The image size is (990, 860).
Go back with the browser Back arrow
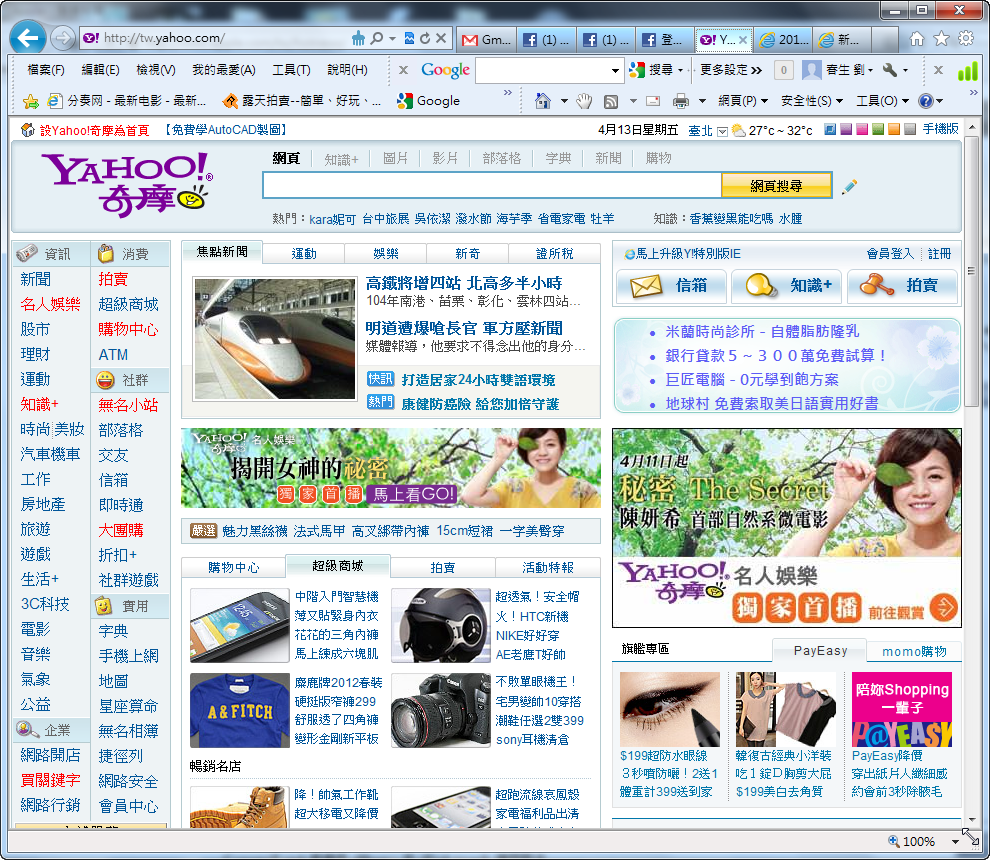coord(28,38)
